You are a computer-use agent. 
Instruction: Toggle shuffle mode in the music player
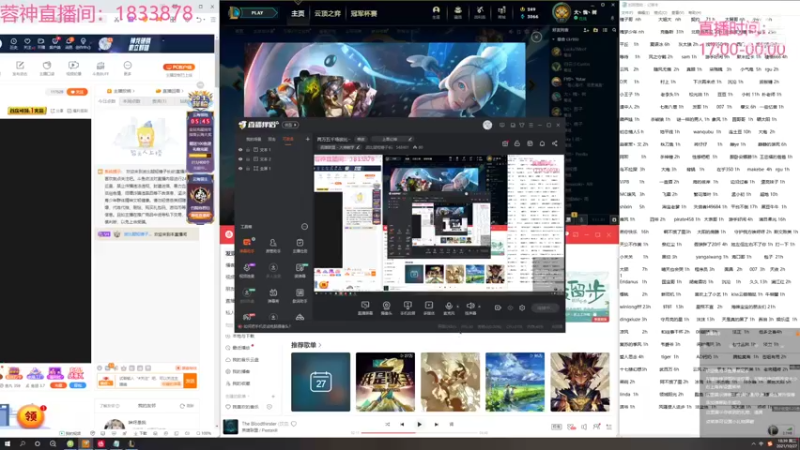click(387, 424)
